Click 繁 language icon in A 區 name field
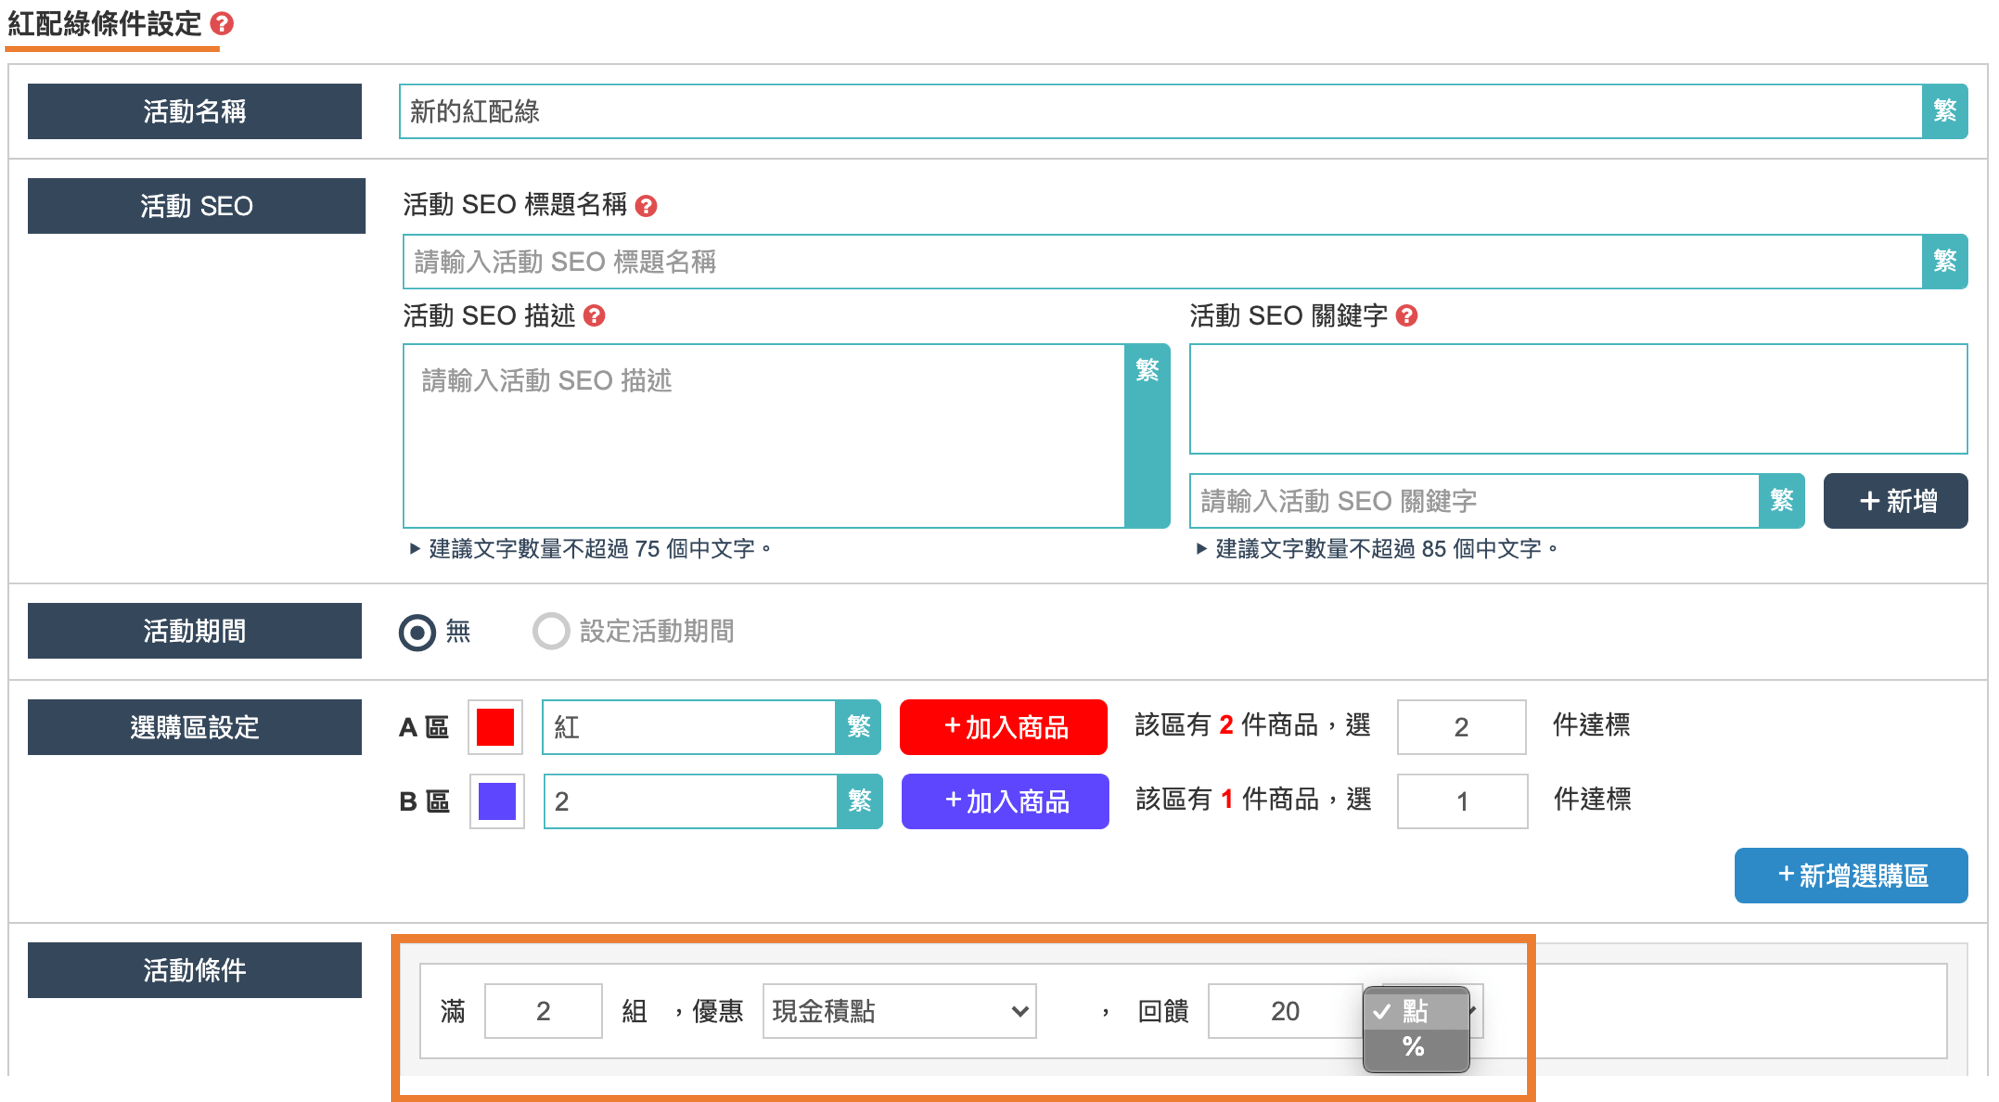The width and height of the screenshot is (1999, 1102). point(858,727)
